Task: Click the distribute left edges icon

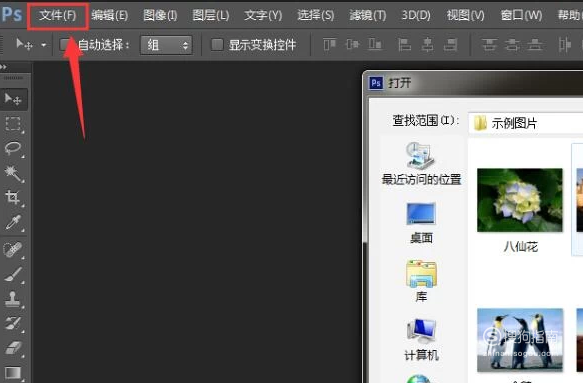Action: coord(564,45)
